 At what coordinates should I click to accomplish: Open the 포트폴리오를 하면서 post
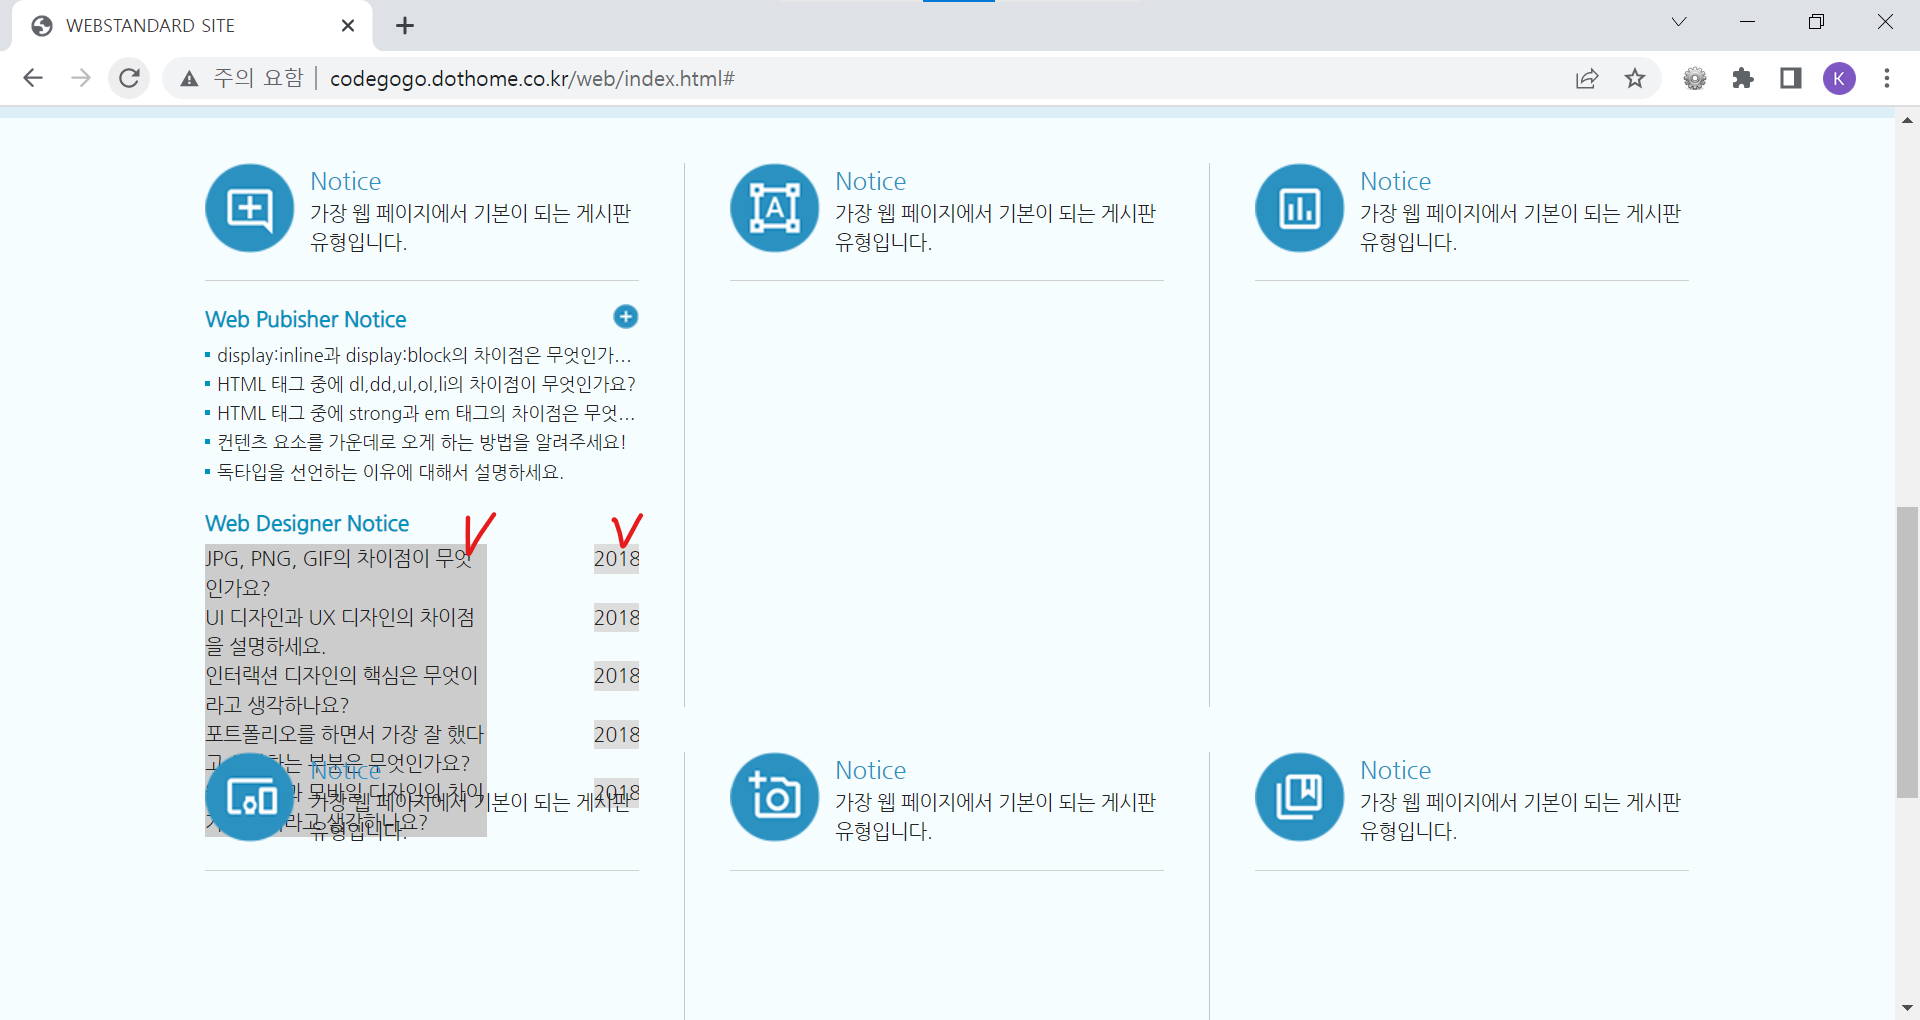pyautogui.click(x=345, y=748)
